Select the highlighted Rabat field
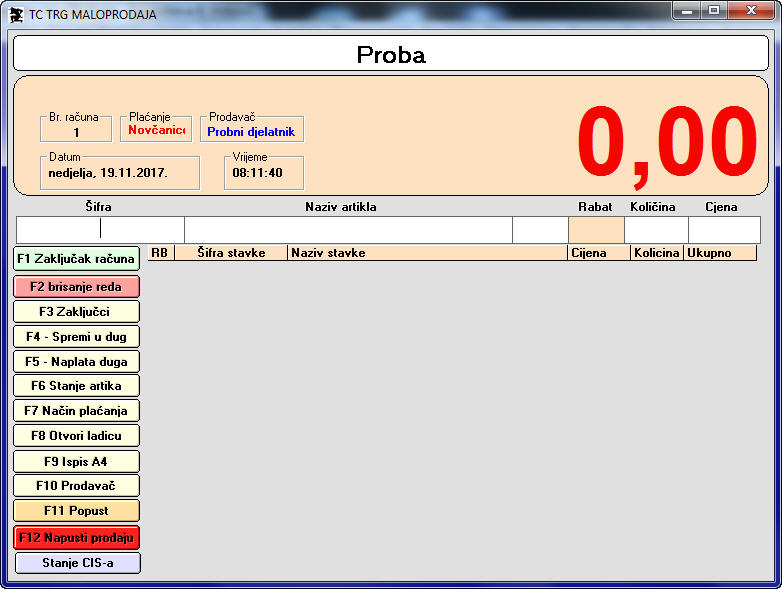The height and width of the screenshot is (589, 782). pyautogui.click(x=595, y=230)
